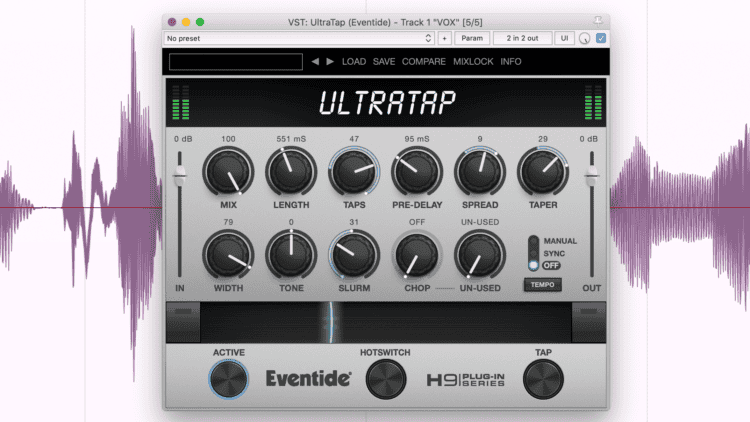This screenshot has height=422, width=750.
Task: Click the right ribbon end pad
Action: [589, 322]
